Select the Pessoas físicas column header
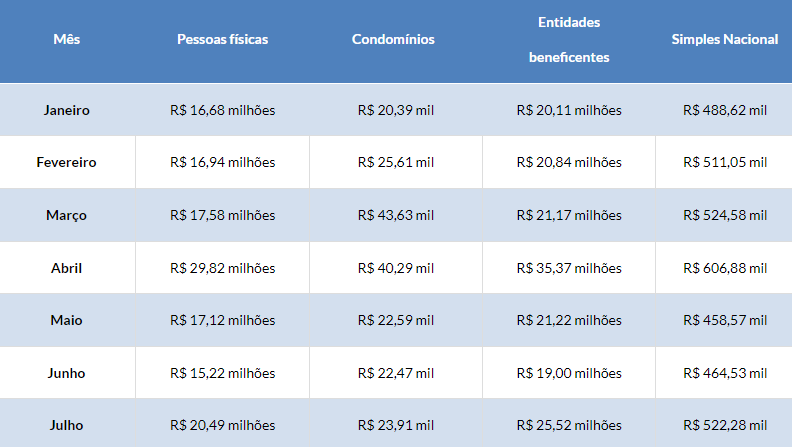 [222, 40]
